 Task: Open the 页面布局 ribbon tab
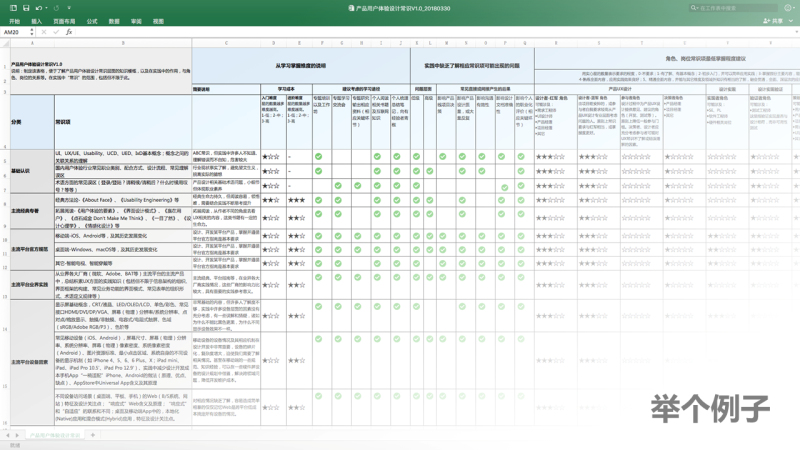coord(64,21)
